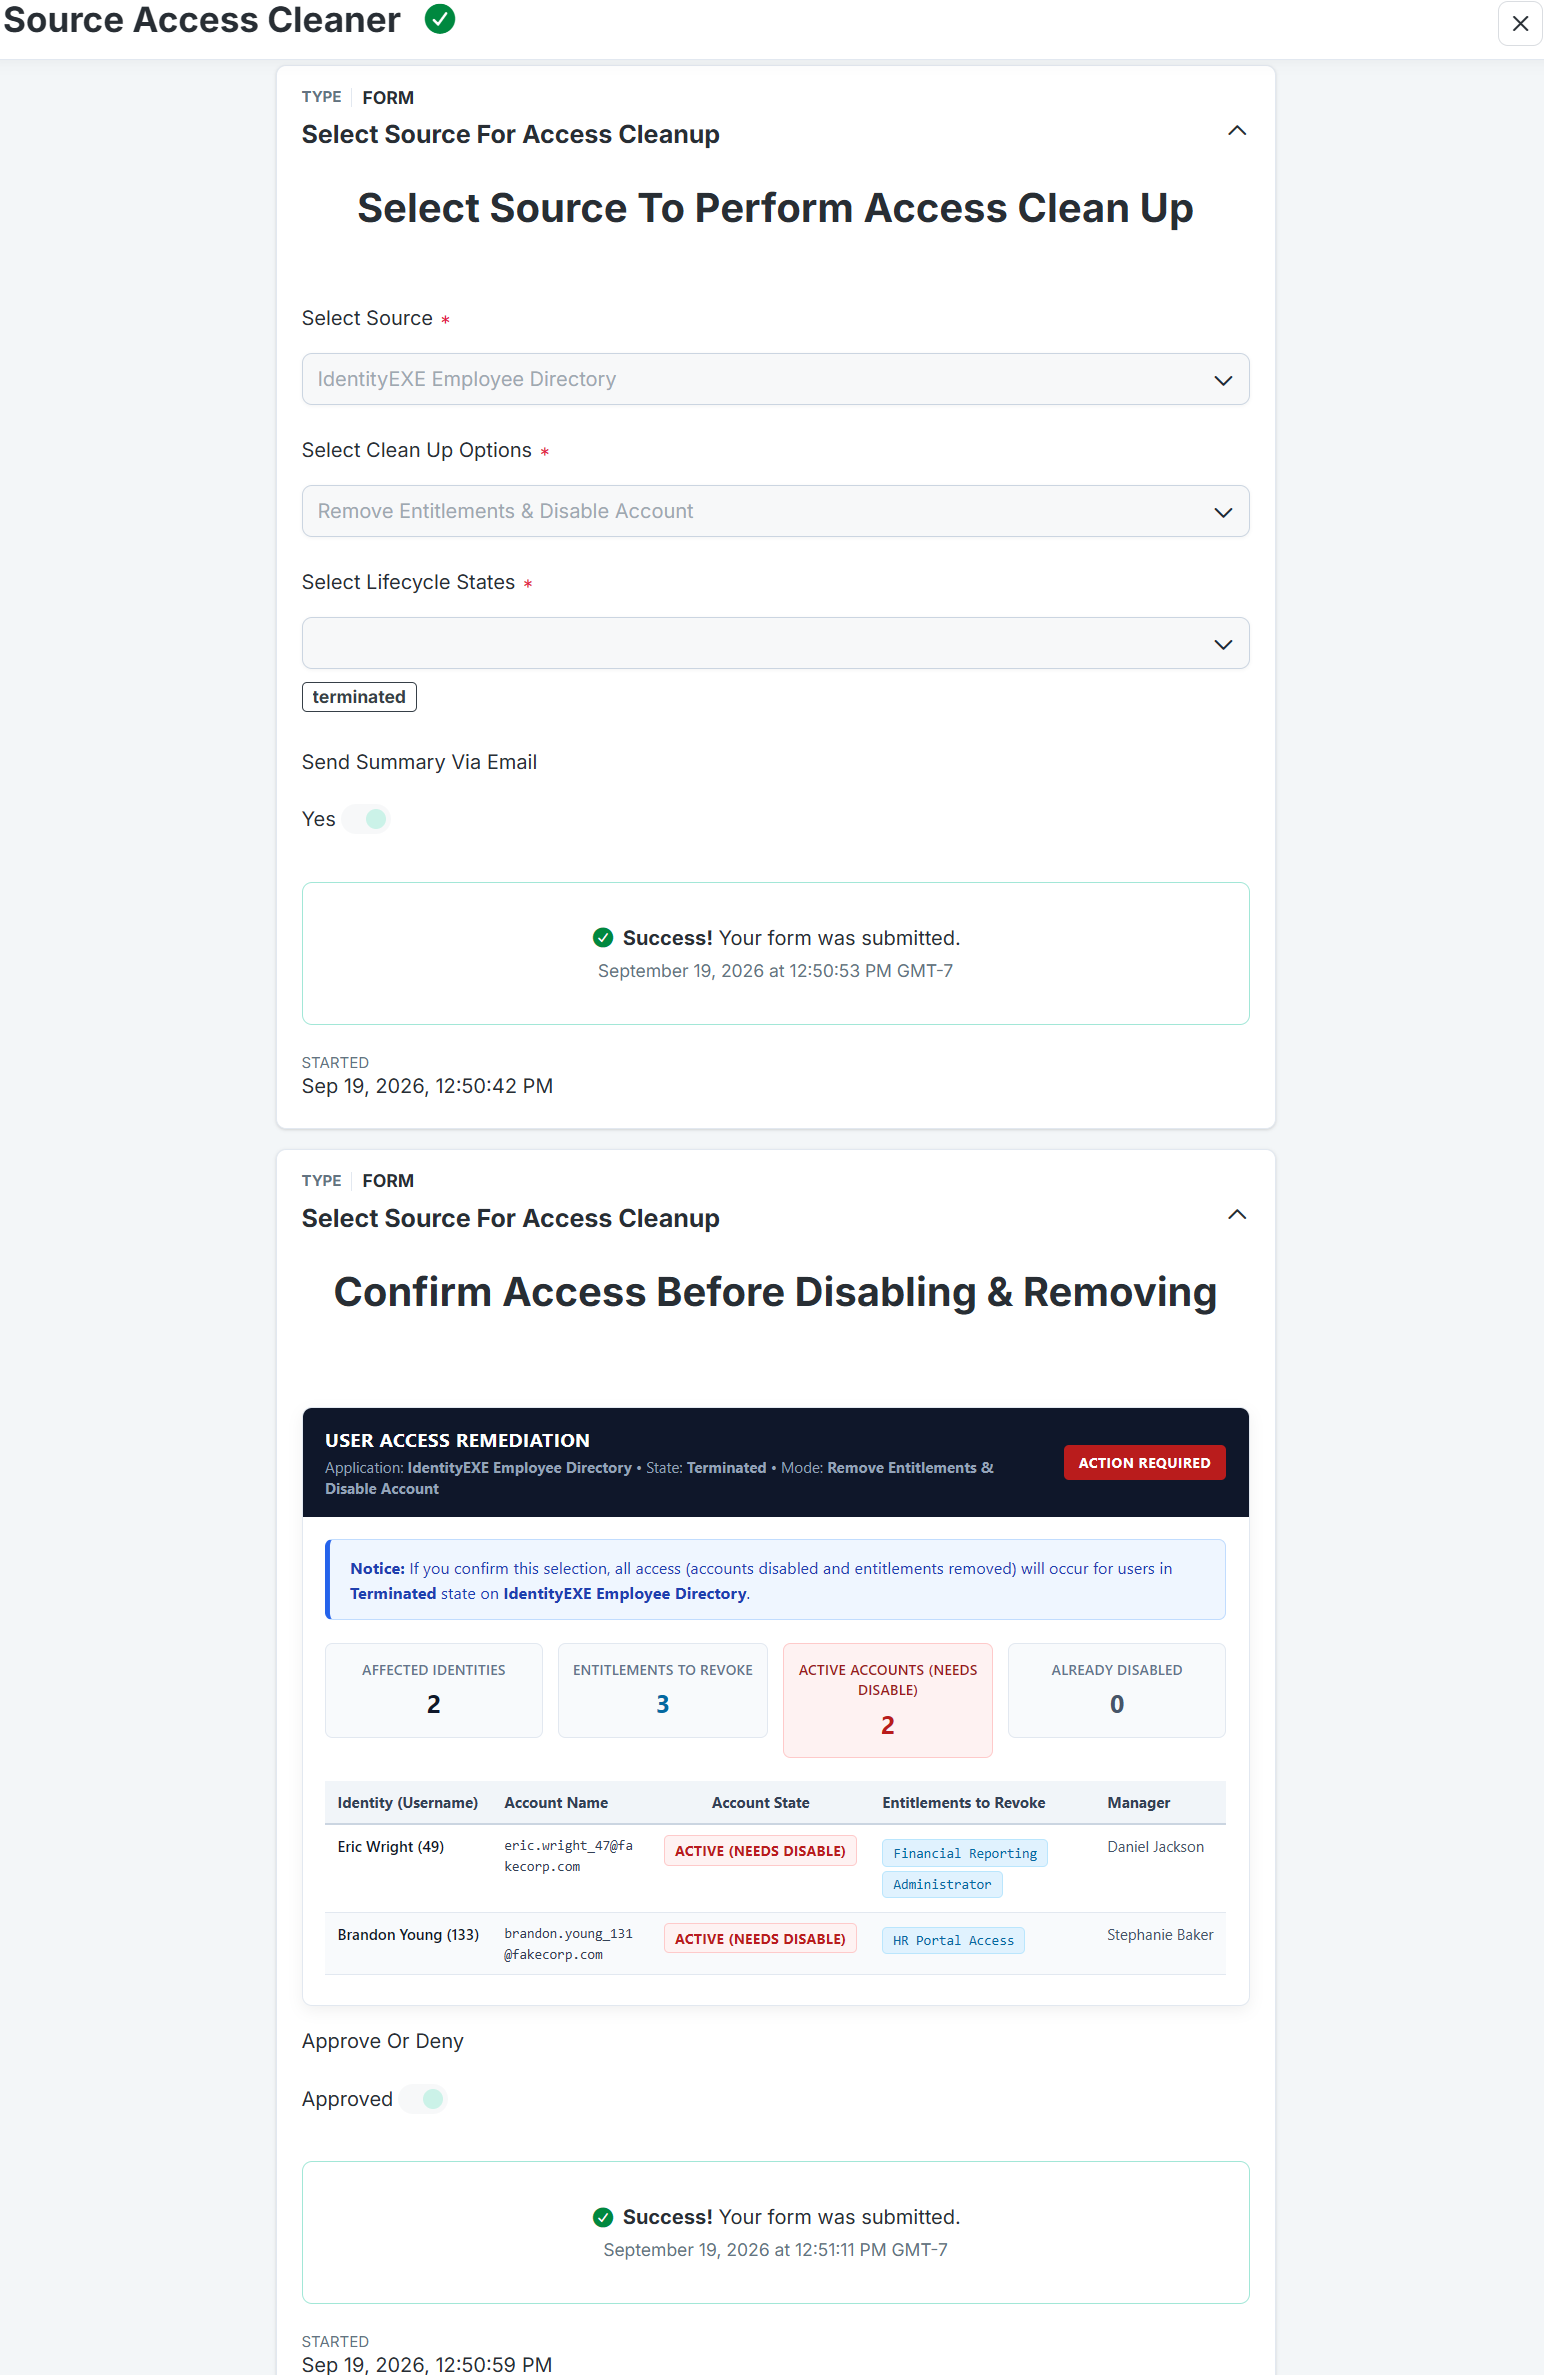Viewport: 1544px width, 2375px height.
Task: Click the Sep 19, 2026, 12:50:42 PM started time
Action: click(427, 1086)
